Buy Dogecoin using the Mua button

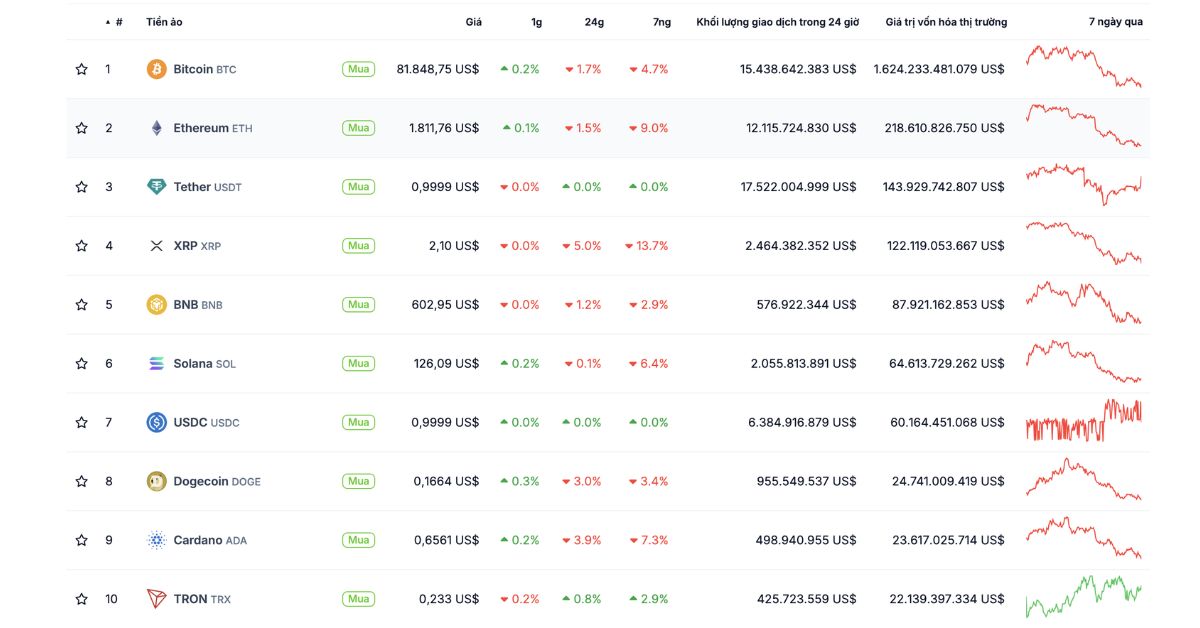pos(358,481)
